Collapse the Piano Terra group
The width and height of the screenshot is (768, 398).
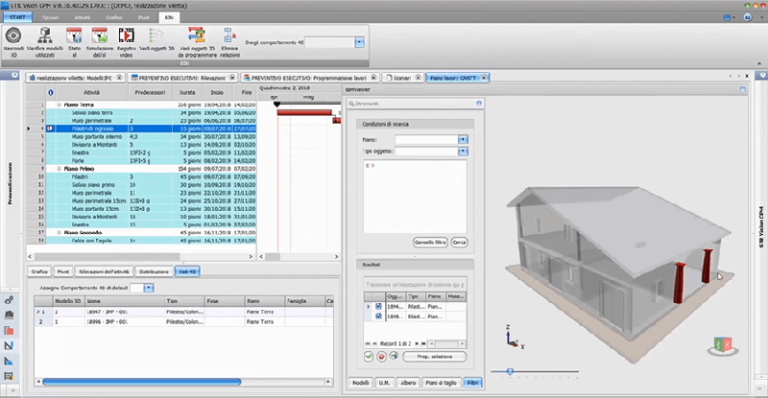coord(59,105)
